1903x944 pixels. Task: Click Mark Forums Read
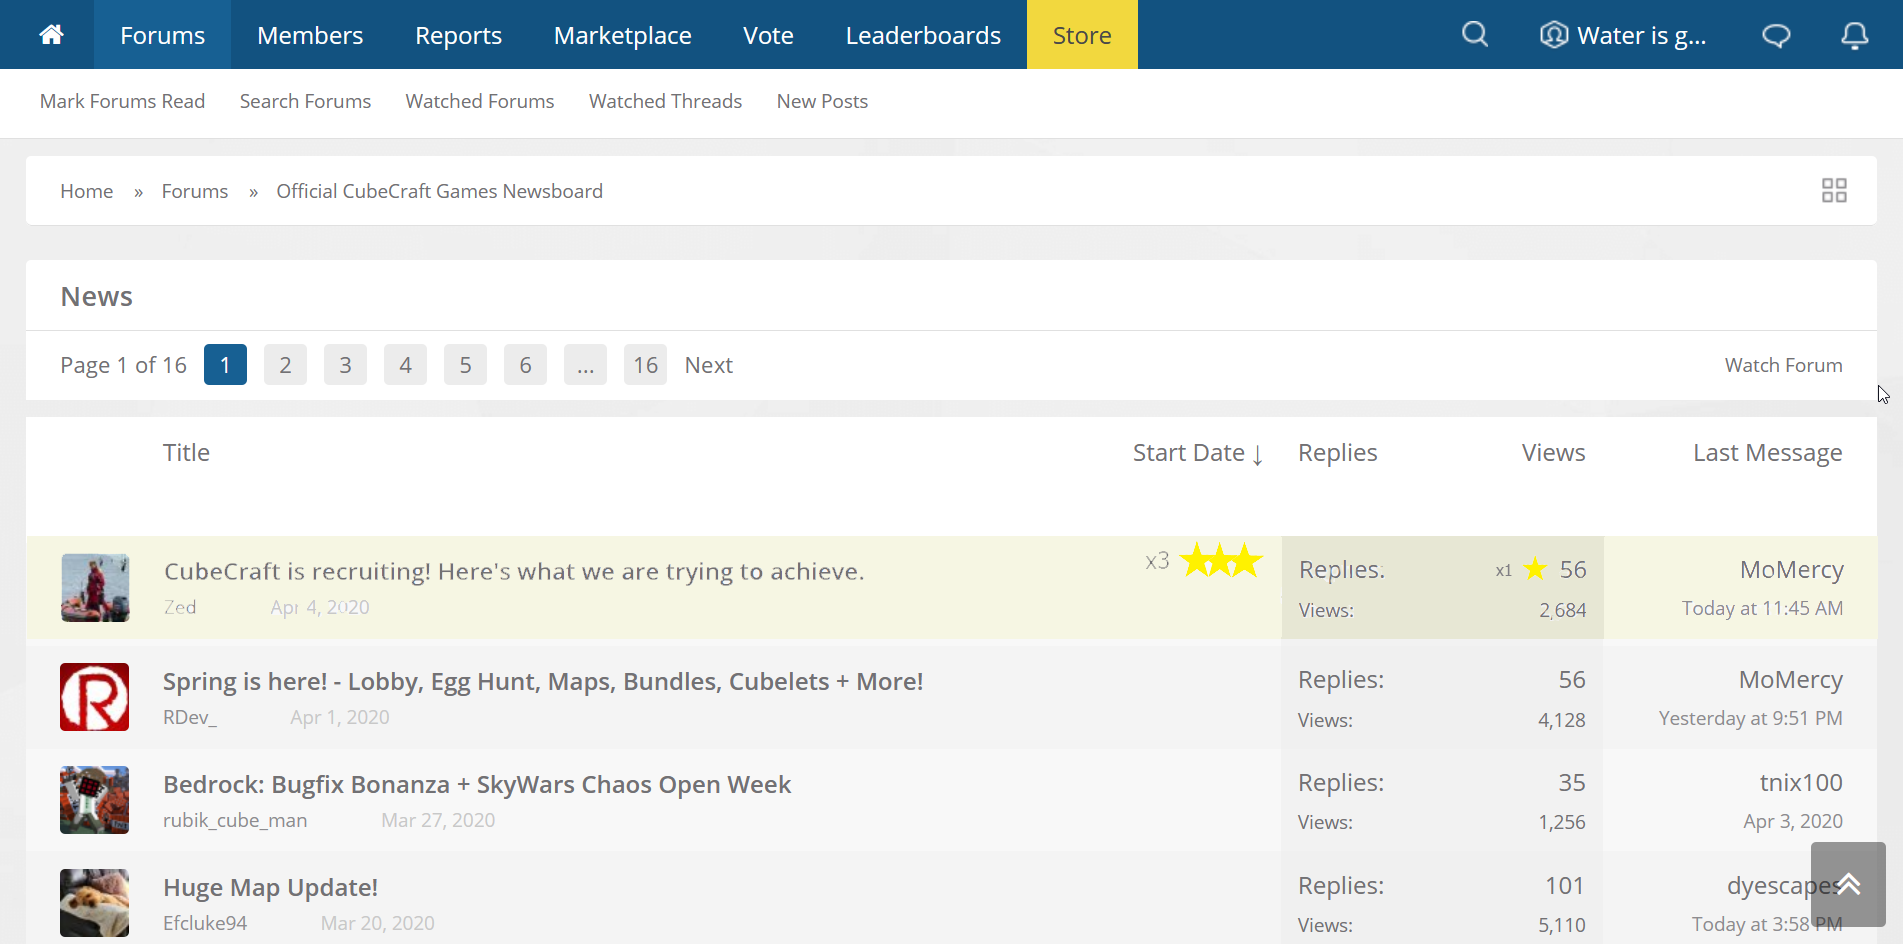pyautogui.click(x=122, y=101)
